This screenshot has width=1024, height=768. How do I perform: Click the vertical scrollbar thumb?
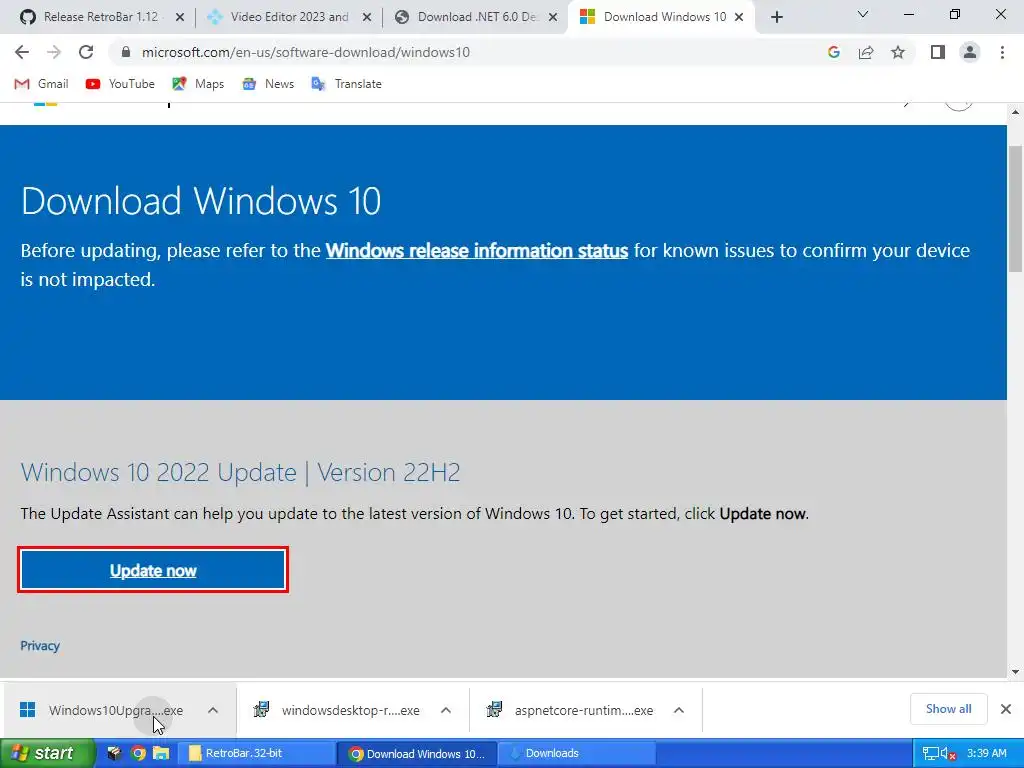point(1016,208)
